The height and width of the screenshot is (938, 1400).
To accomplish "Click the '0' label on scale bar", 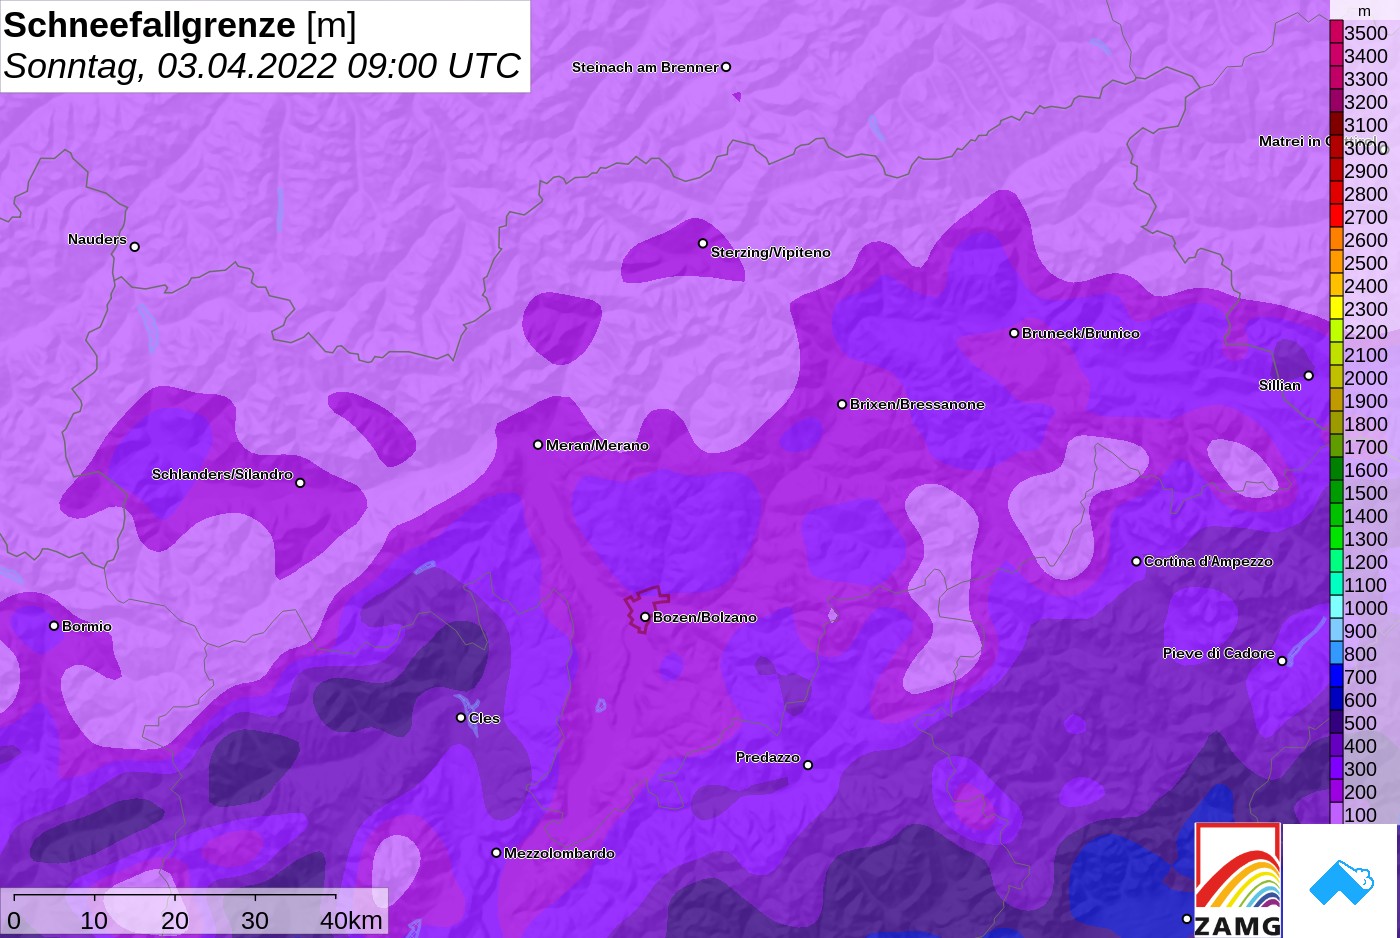I will (x=14, y=921).
